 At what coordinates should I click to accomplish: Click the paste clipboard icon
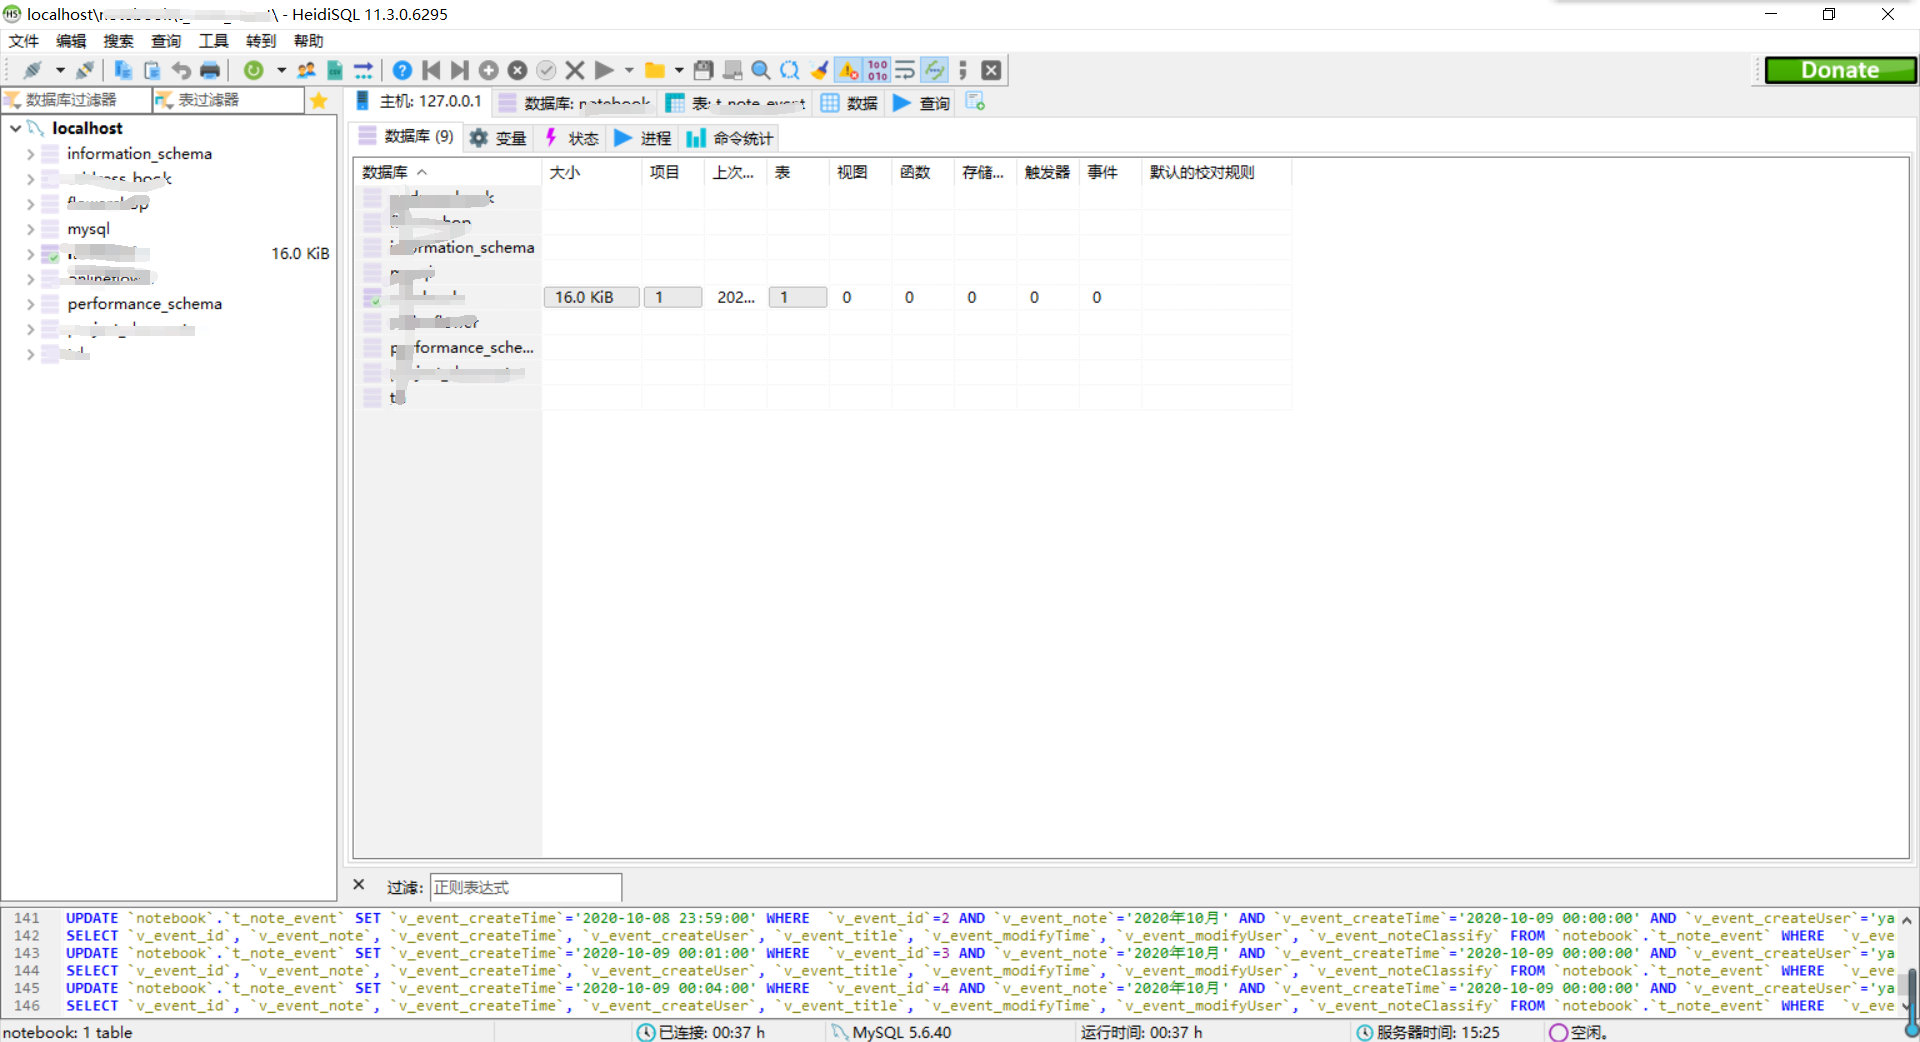pyautogui.click(x=152, y=70)
